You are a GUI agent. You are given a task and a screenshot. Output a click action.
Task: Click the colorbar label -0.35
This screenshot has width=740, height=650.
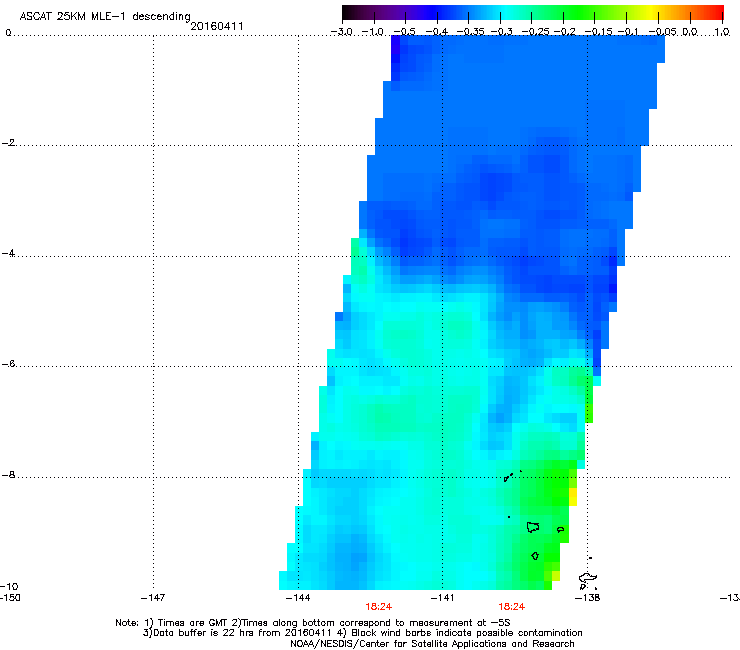pos(470,32)
